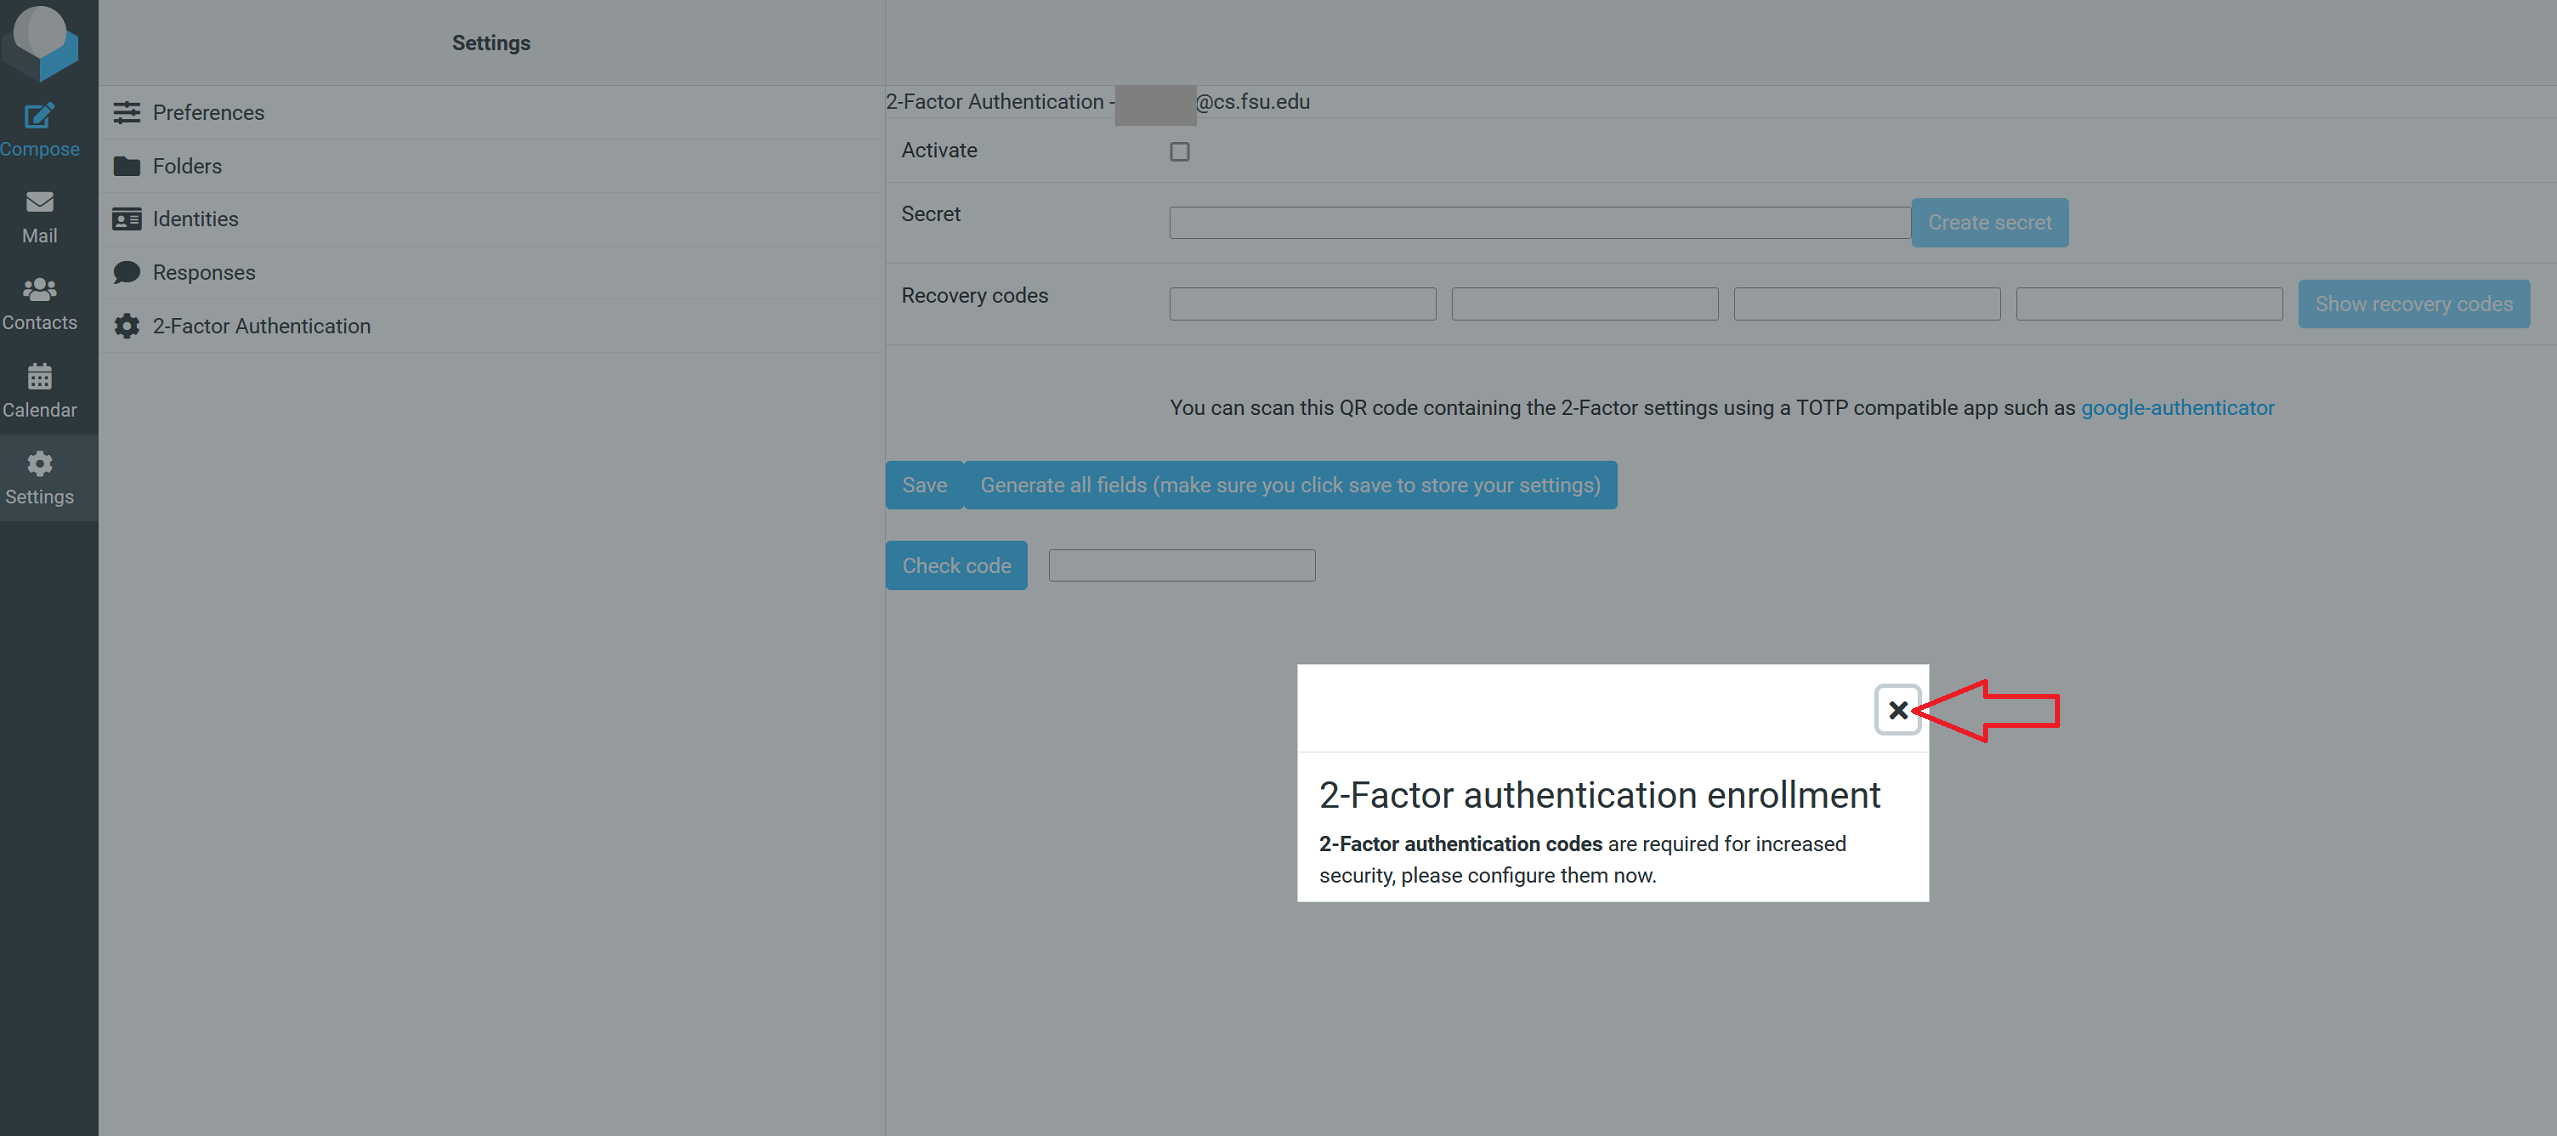Click the Folders folder icon
2557x1136 pixels.
[x=126, y=165]
